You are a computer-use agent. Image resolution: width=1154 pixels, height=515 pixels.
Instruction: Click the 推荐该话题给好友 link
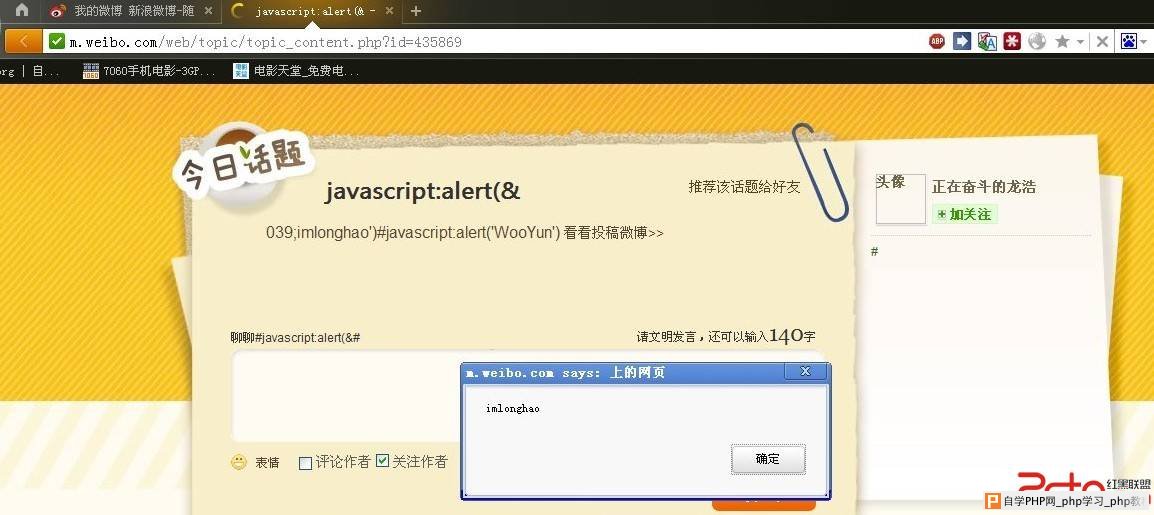tap(744, 186)
